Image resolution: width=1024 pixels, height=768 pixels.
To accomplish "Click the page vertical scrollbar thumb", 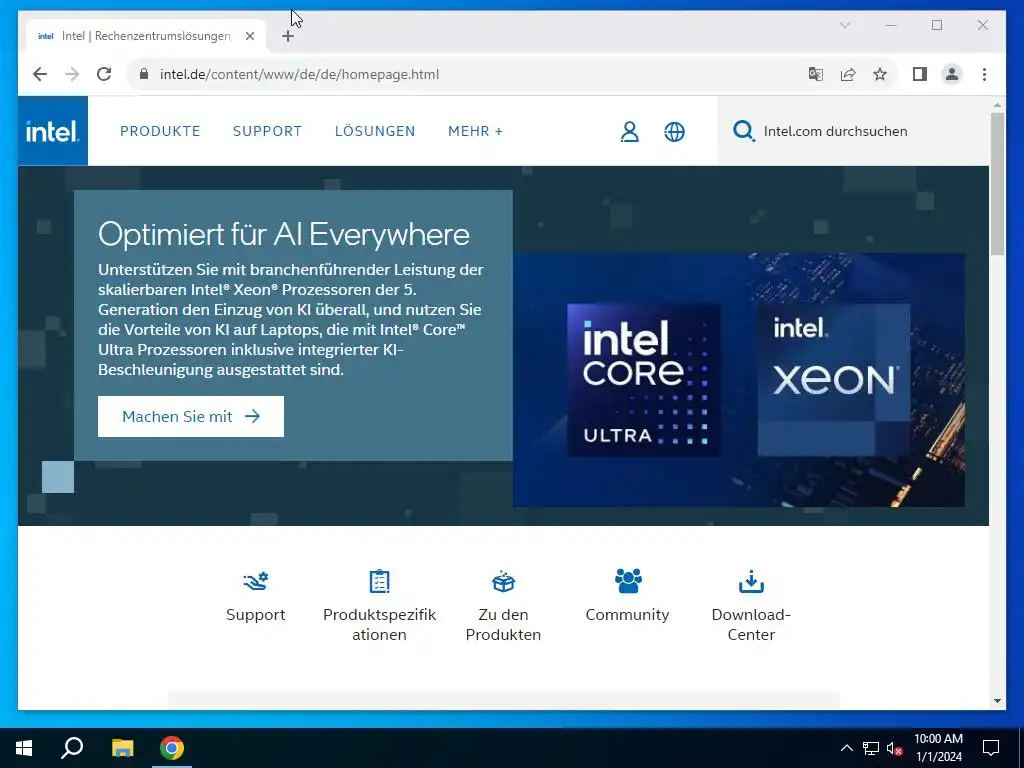I will tap(997, 183).
